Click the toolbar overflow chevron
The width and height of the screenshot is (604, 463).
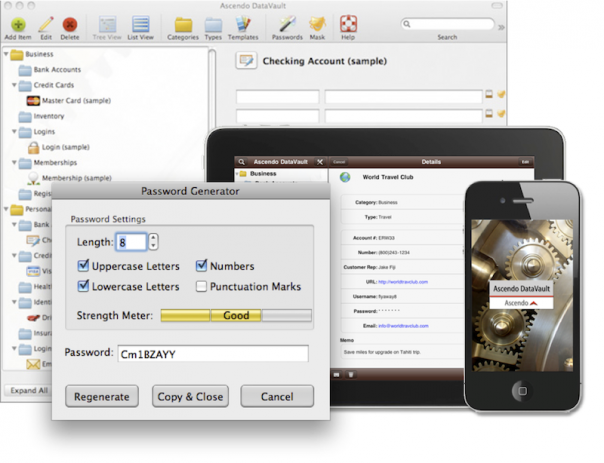(x=501, y=27)
